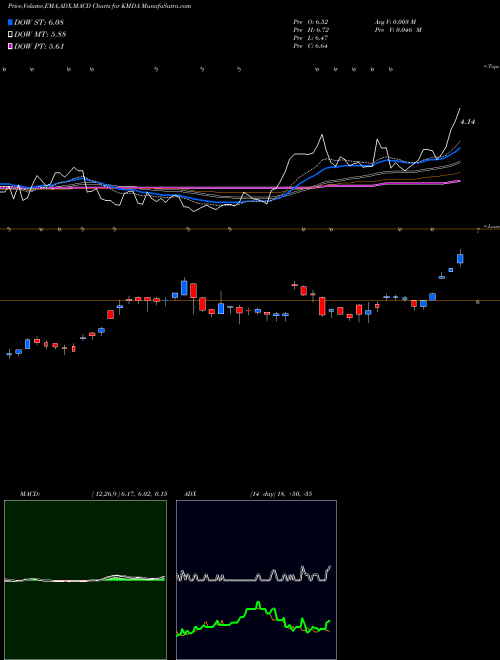
Task: Click the bright green ADX line peak
Action: click(258, 604)
